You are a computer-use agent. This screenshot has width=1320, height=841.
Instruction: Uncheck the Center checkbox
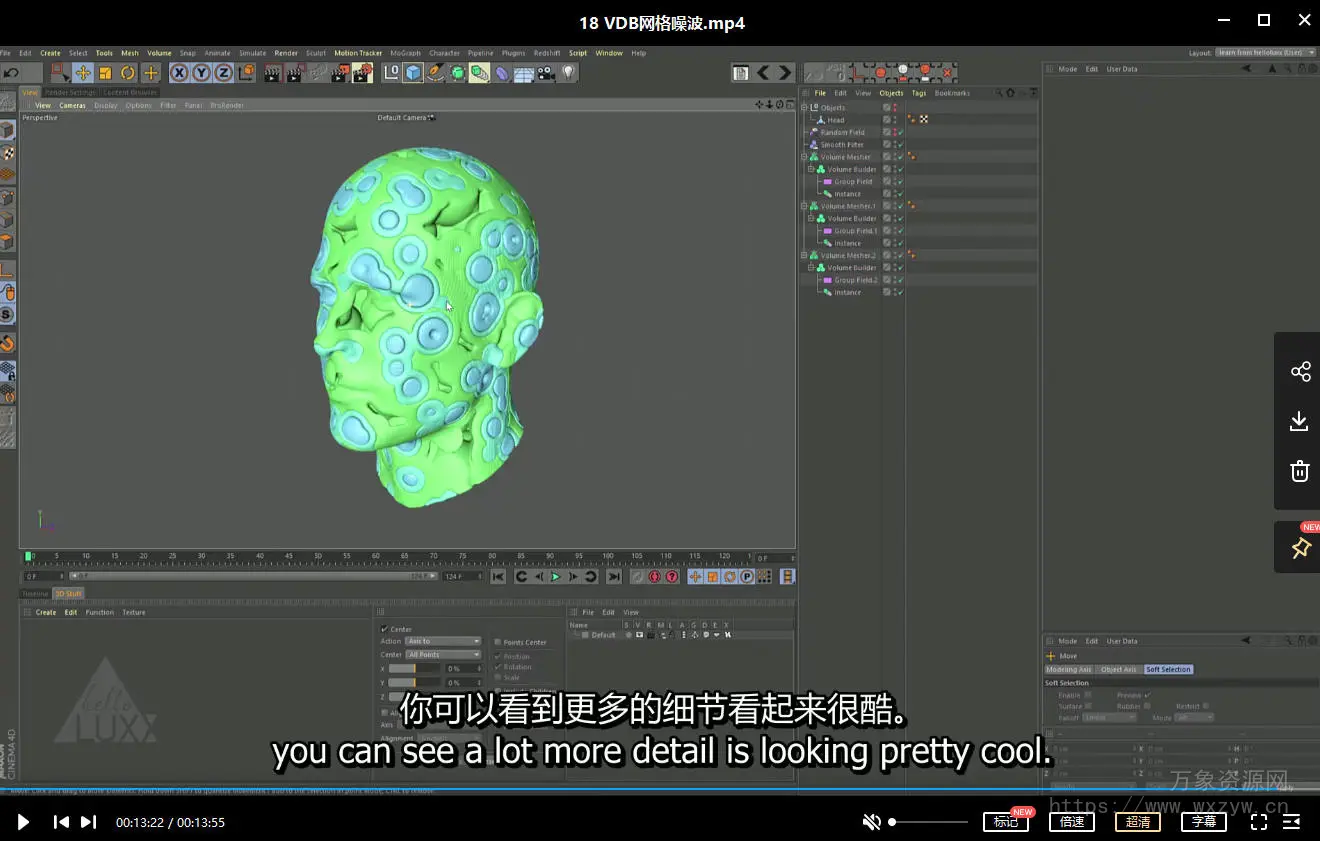384,629
